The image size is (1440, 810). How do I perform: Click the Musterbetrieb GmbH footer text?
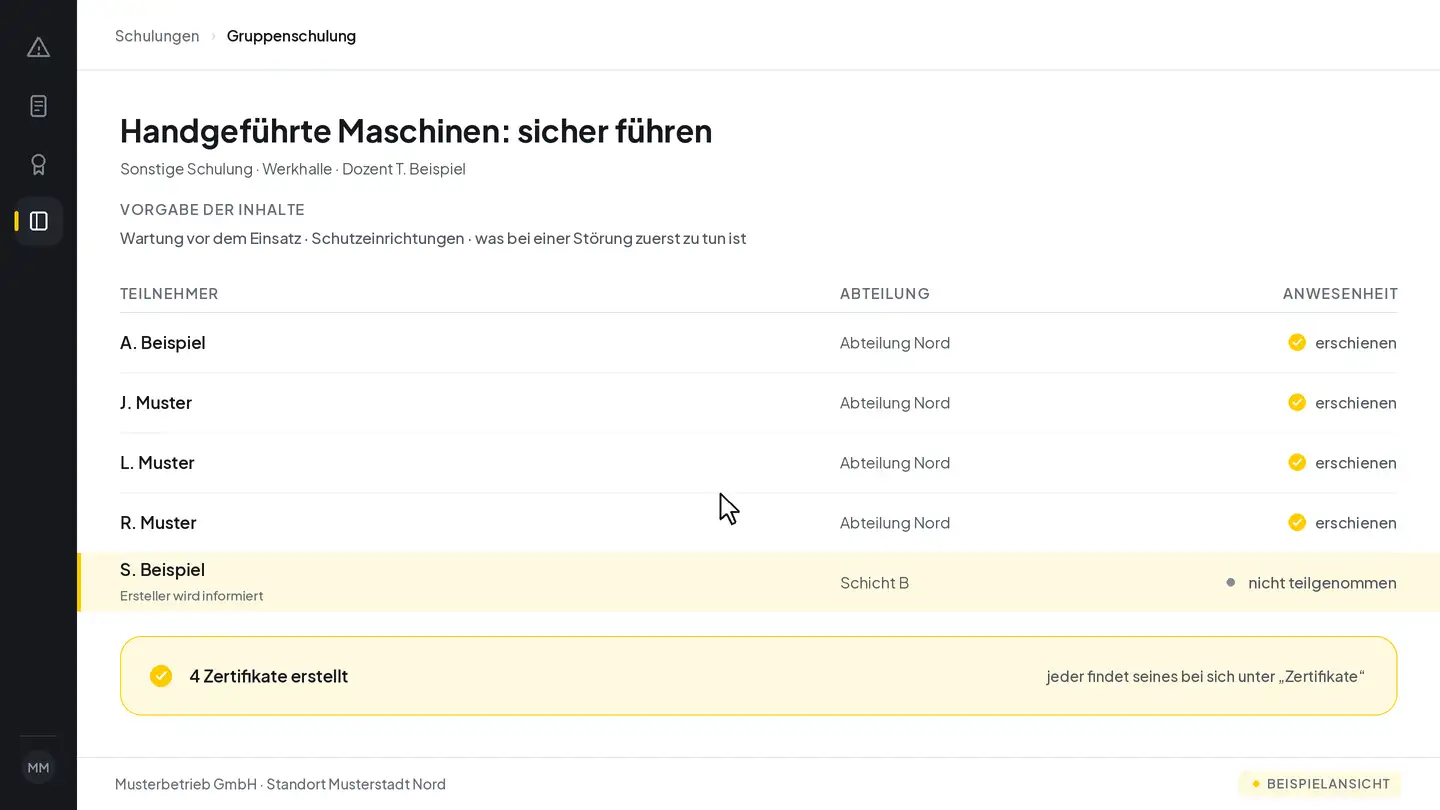click(280, 784)
